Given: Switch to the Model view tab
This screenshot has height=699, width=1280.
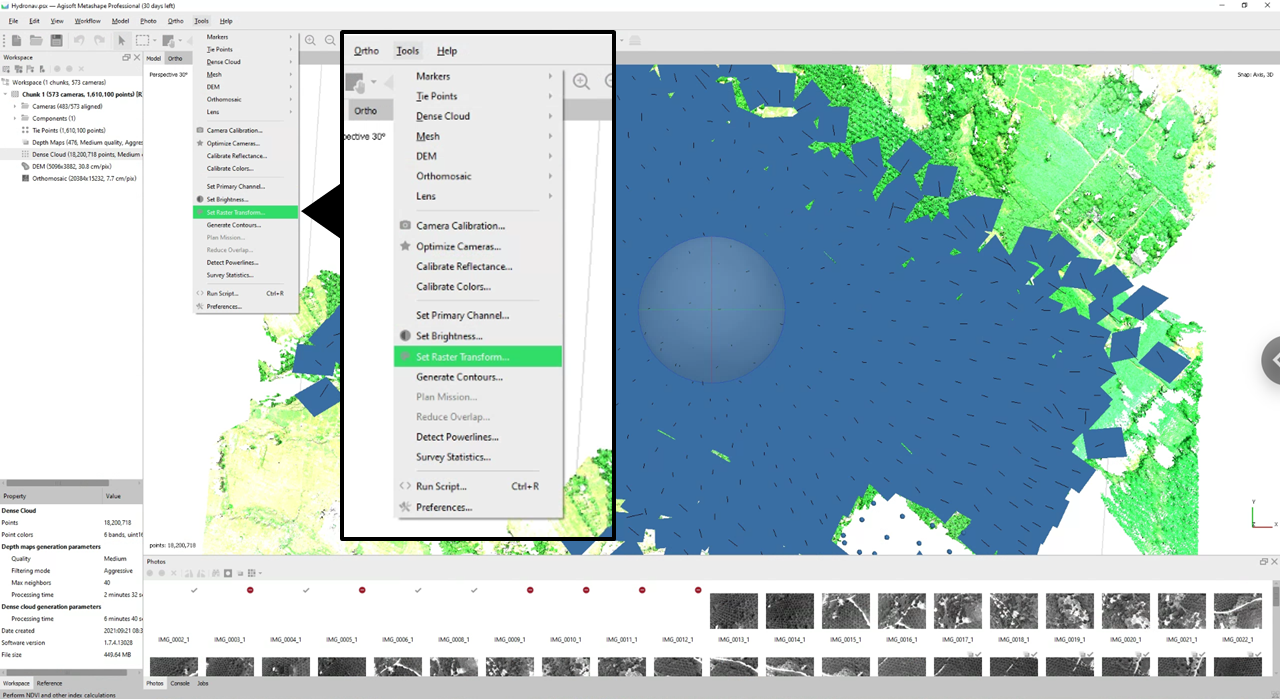Looking at the screenshot, I should click(154, 58).
